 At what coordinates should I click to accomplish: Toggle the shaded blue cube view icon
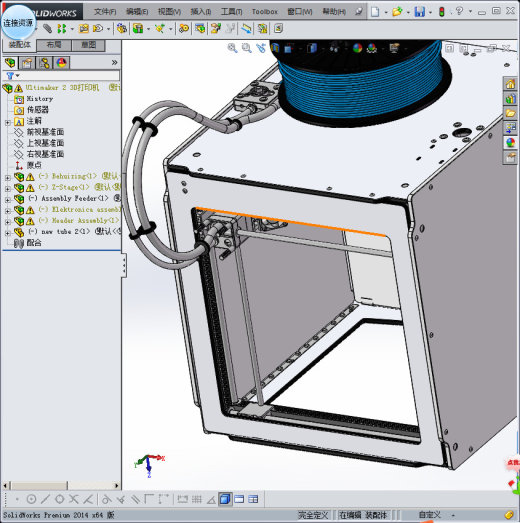pyautogui.click(x=225, y=499)
